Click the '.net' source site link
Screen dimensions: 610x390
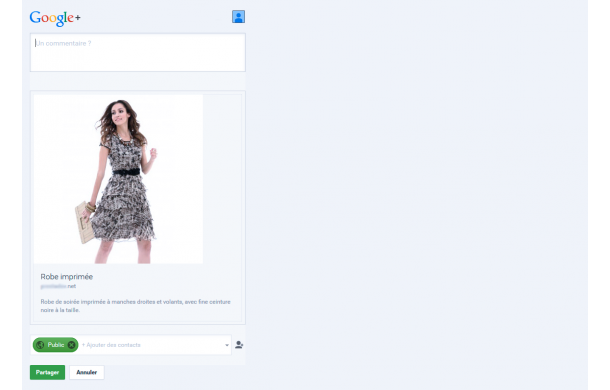58,286
